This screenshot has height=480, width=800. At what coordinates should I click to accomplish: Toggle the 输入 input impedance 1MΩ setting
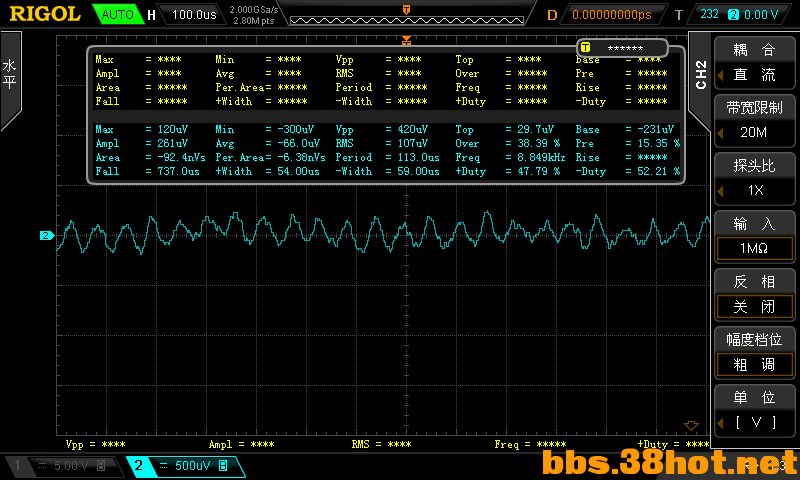(x=754, y=236)
